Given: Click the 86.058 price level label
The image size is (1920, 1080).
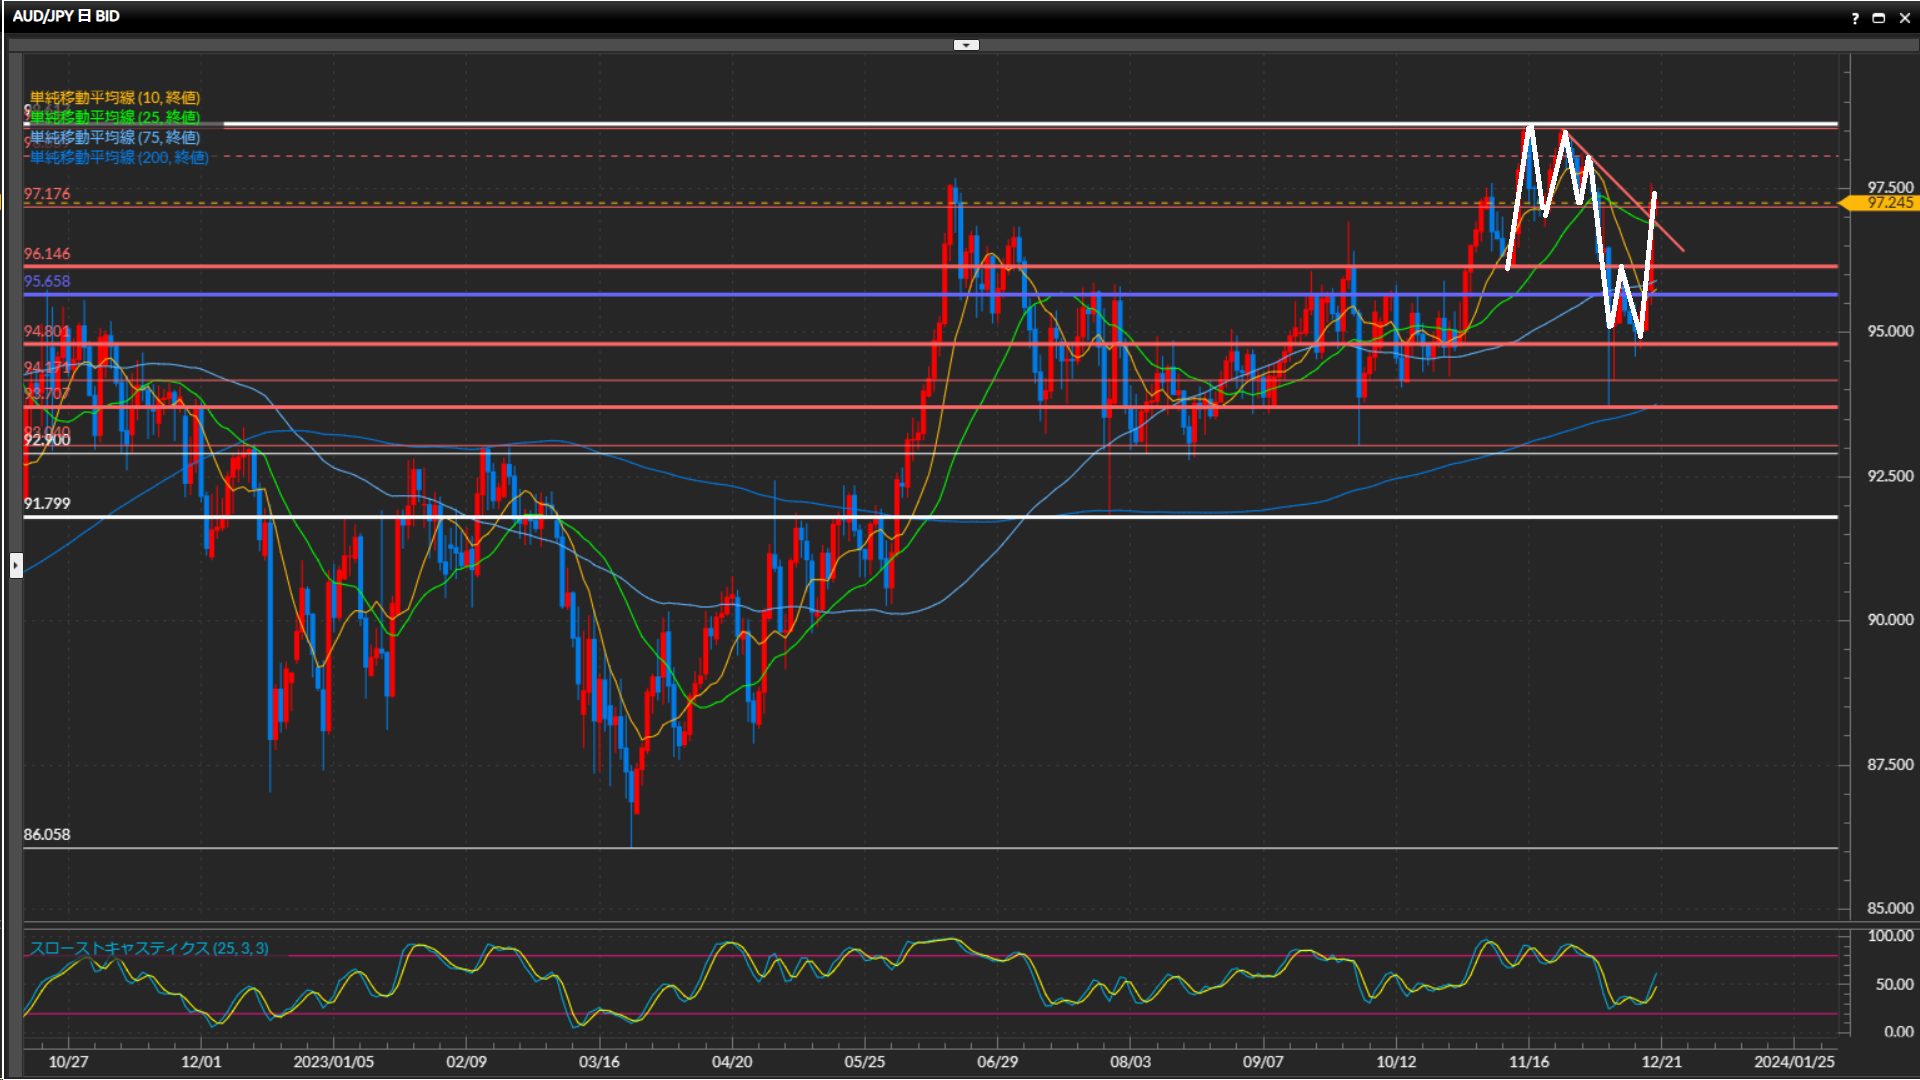Looking at the screenshot, I should coord(47,834).
